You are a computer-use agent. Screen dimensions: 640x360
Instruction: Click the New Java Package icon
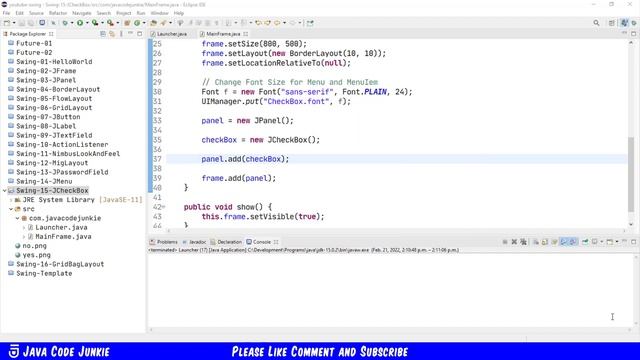(x=127, y=23)
